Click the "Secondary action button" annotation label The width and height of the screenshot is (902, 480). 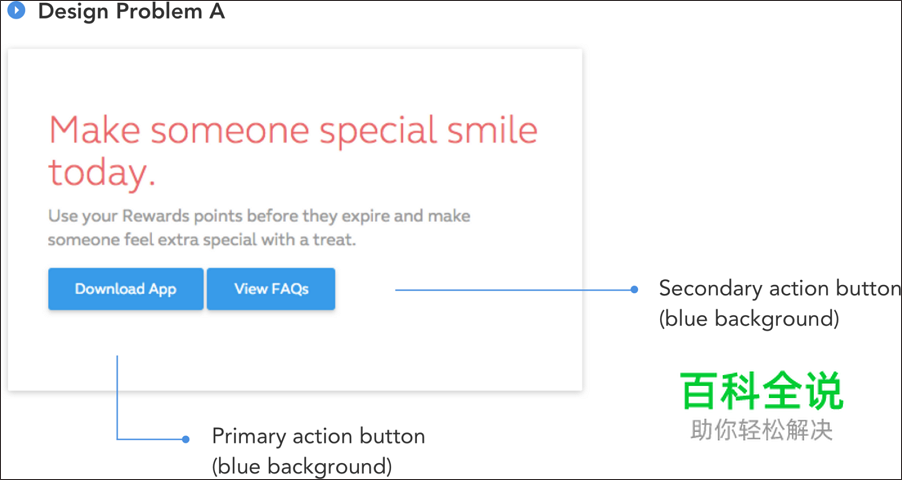779,289
